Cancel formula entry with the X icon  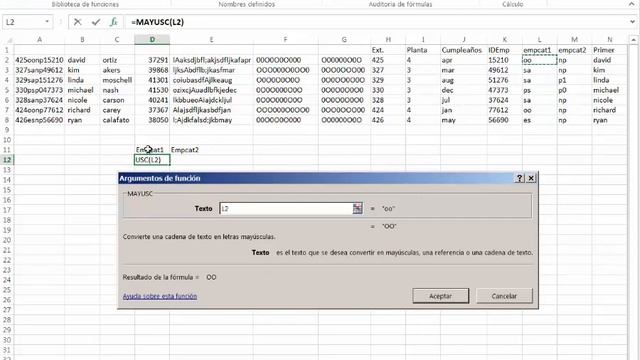tap(78, 22)
